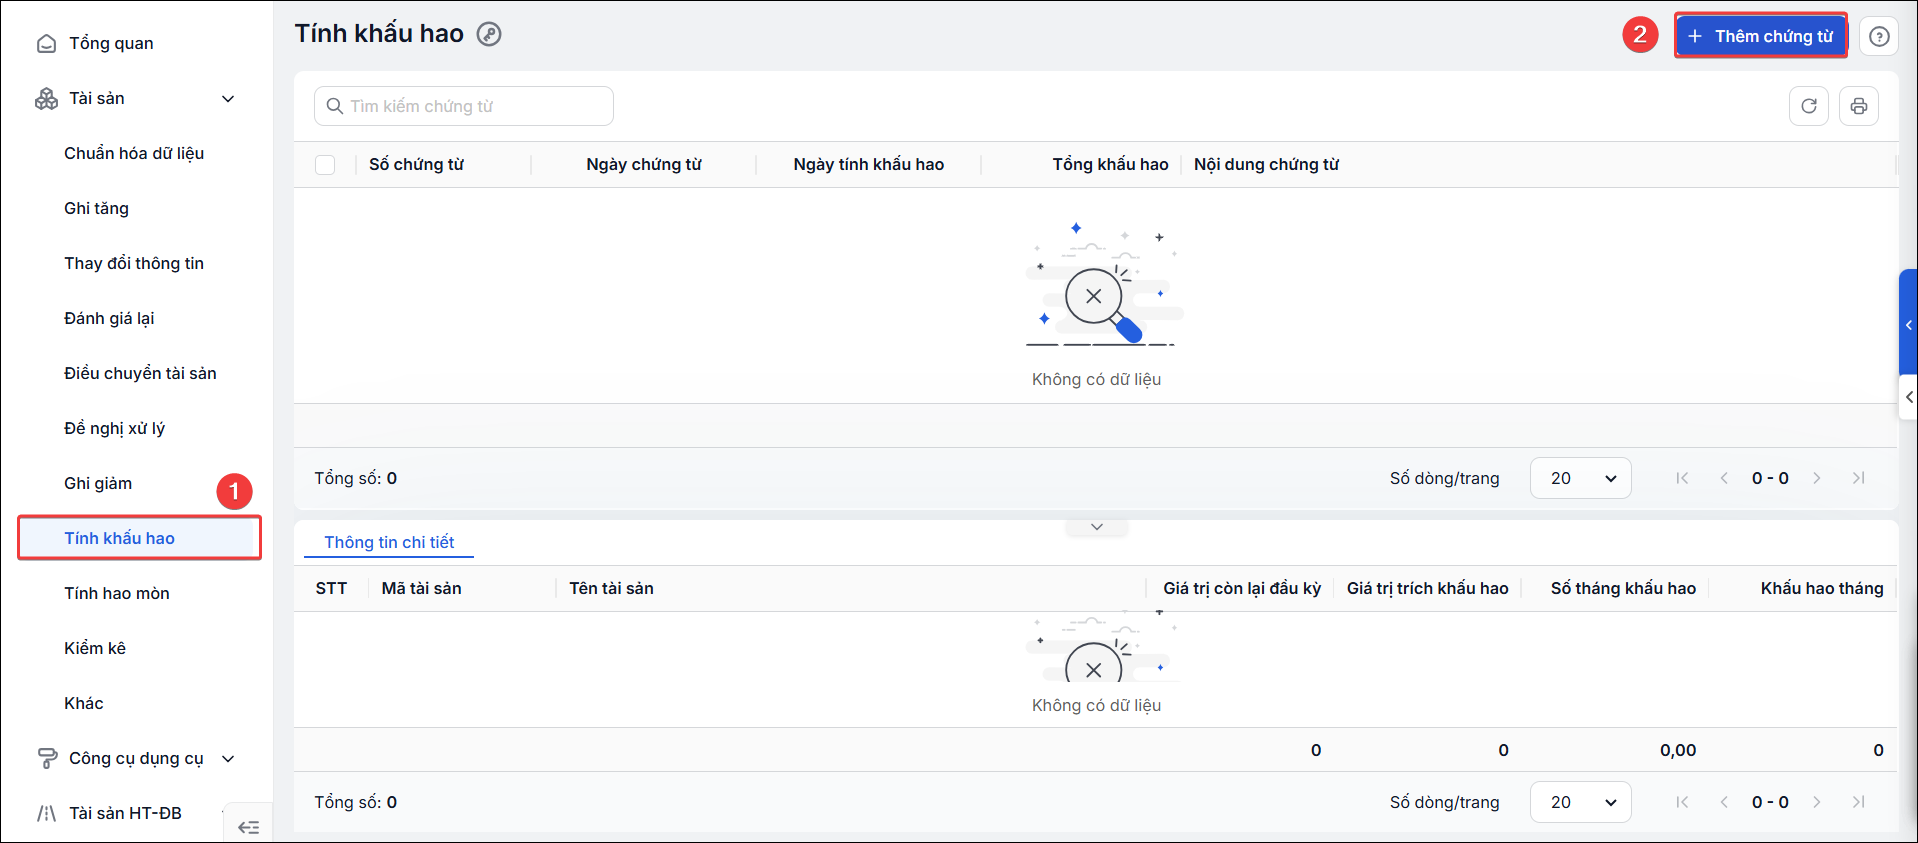Viewport: 1918px width, 843px height.
Task: Open Đánh giá lại menu item
Action: (109, 318)
